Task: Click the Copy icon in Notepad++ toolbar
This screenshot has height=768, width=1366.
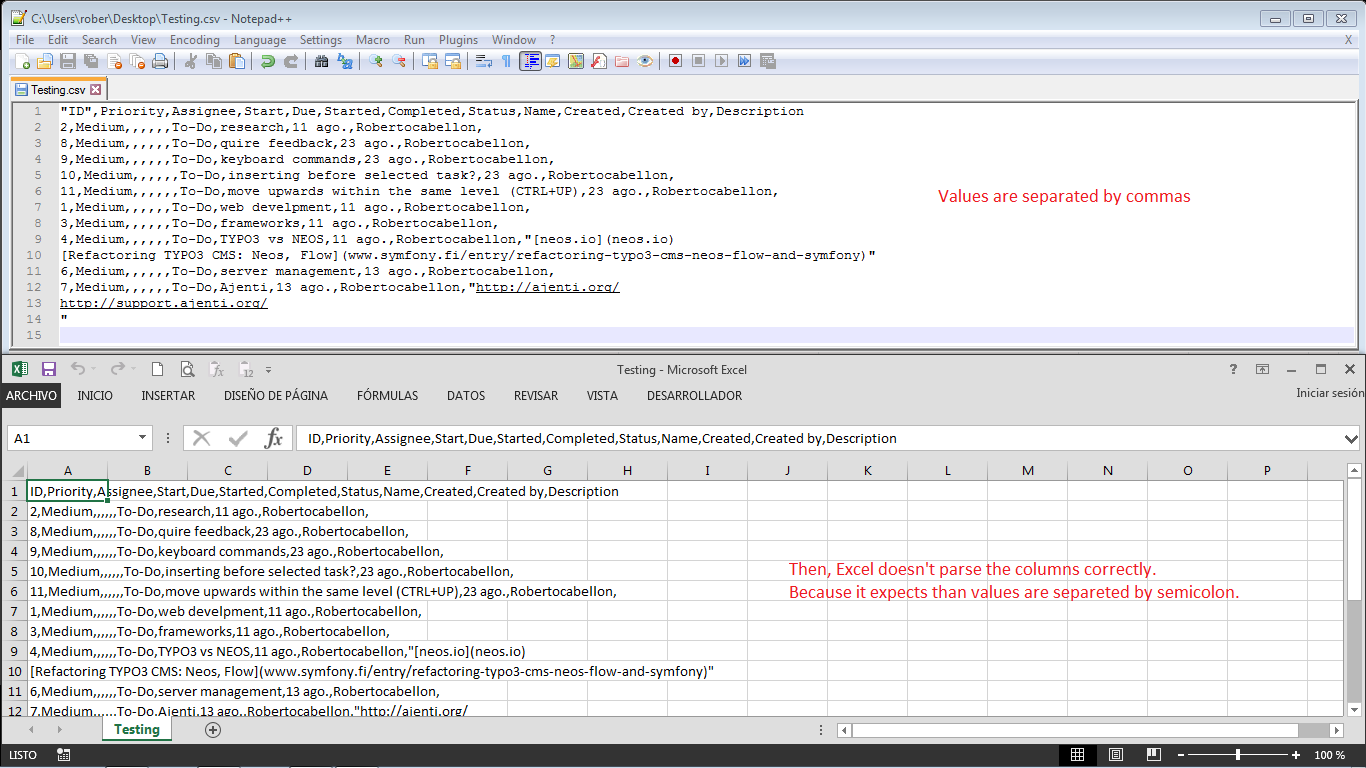Action: [213, 61]
